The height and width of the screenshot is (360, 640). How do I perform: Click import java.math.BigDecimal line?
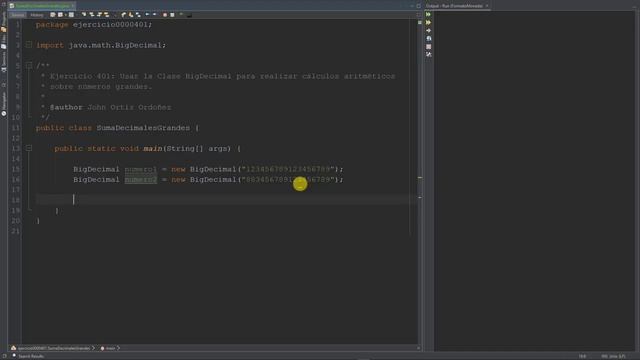tap(101, 45)
